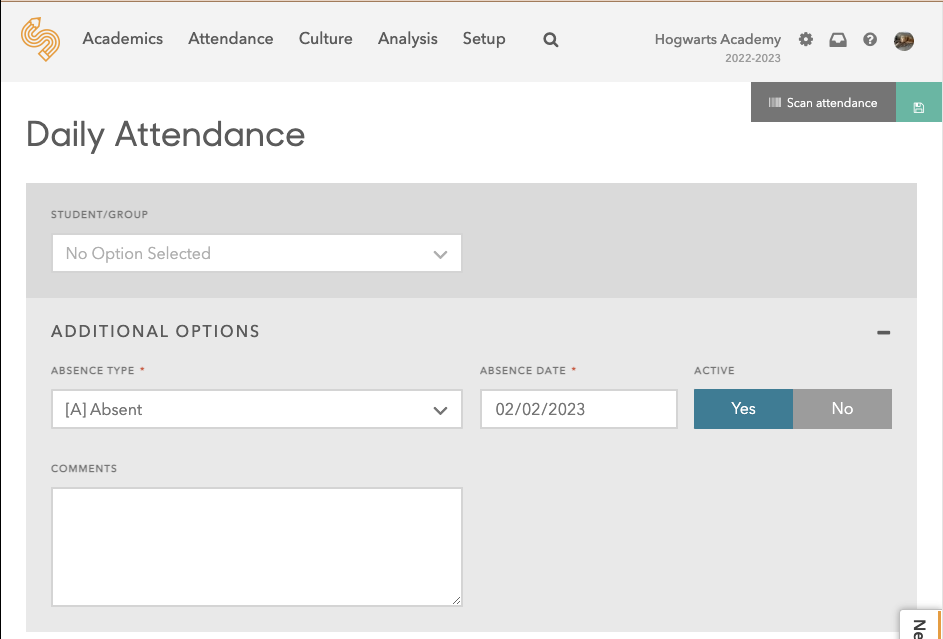Open the Attendance menu
The image size is (943, 639).
click(231, 39)
